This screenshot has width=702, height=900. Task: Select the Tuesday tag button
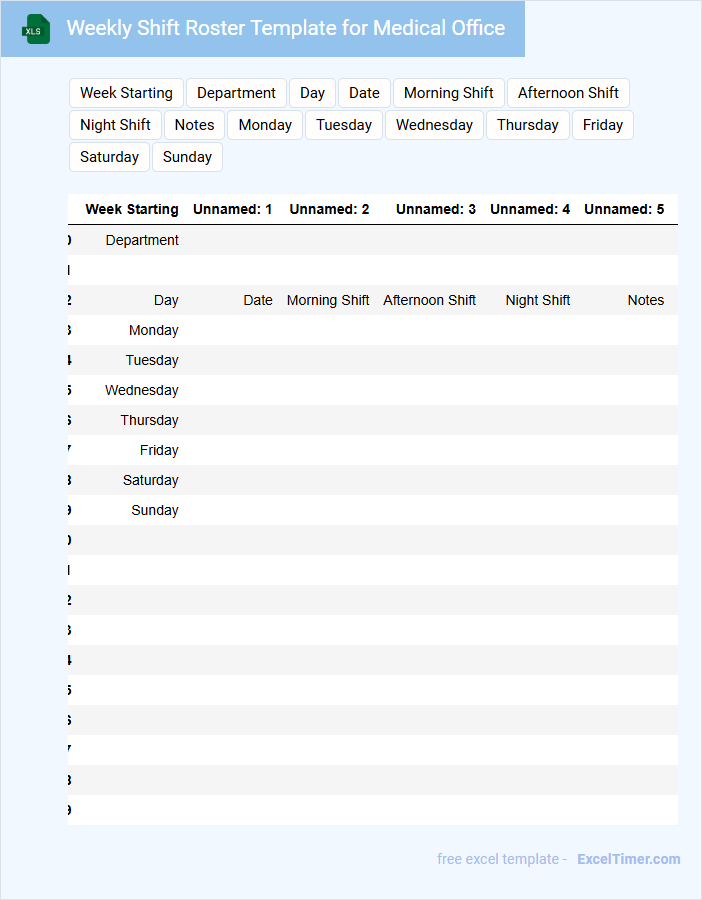coord(344,125)
